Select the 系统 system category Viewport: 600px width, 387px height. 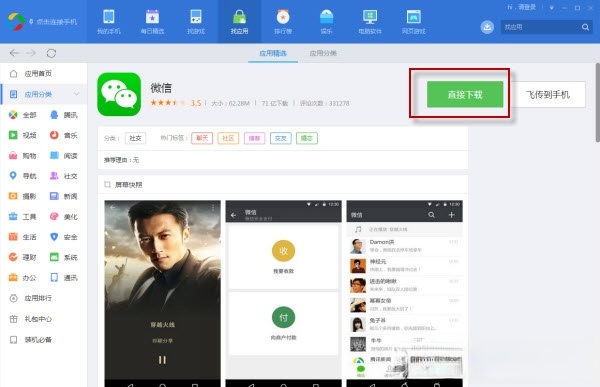tap(64, 257)
